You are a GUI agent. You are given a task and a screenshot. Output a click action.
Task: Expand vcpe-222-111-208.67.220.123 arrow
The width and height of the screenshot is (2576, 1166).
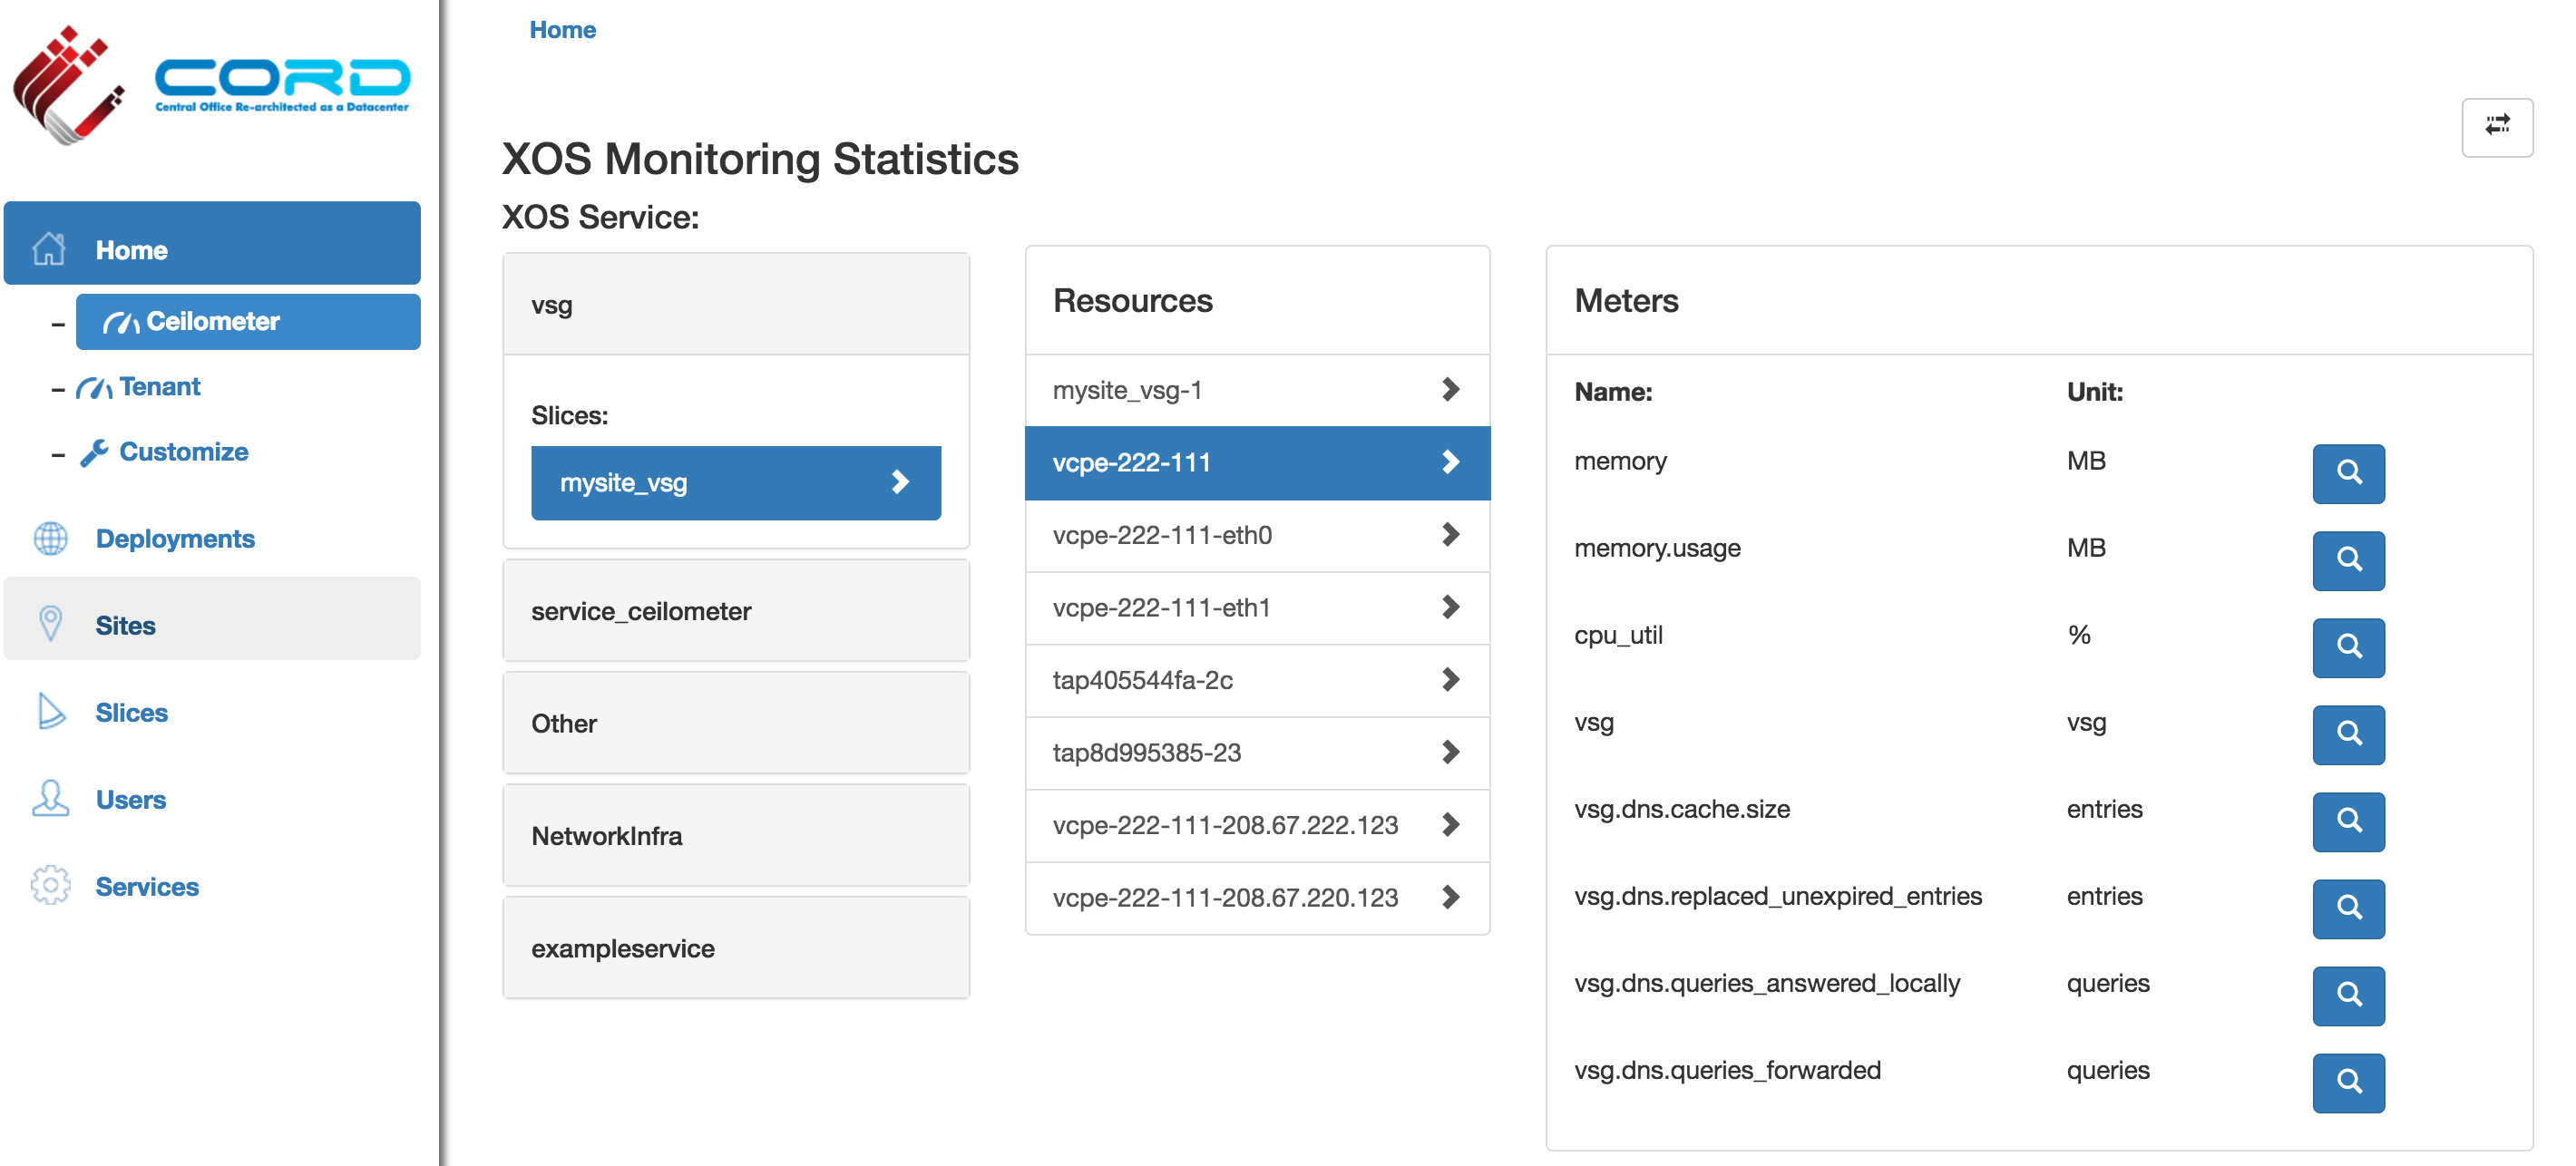tap(1451, 897)
